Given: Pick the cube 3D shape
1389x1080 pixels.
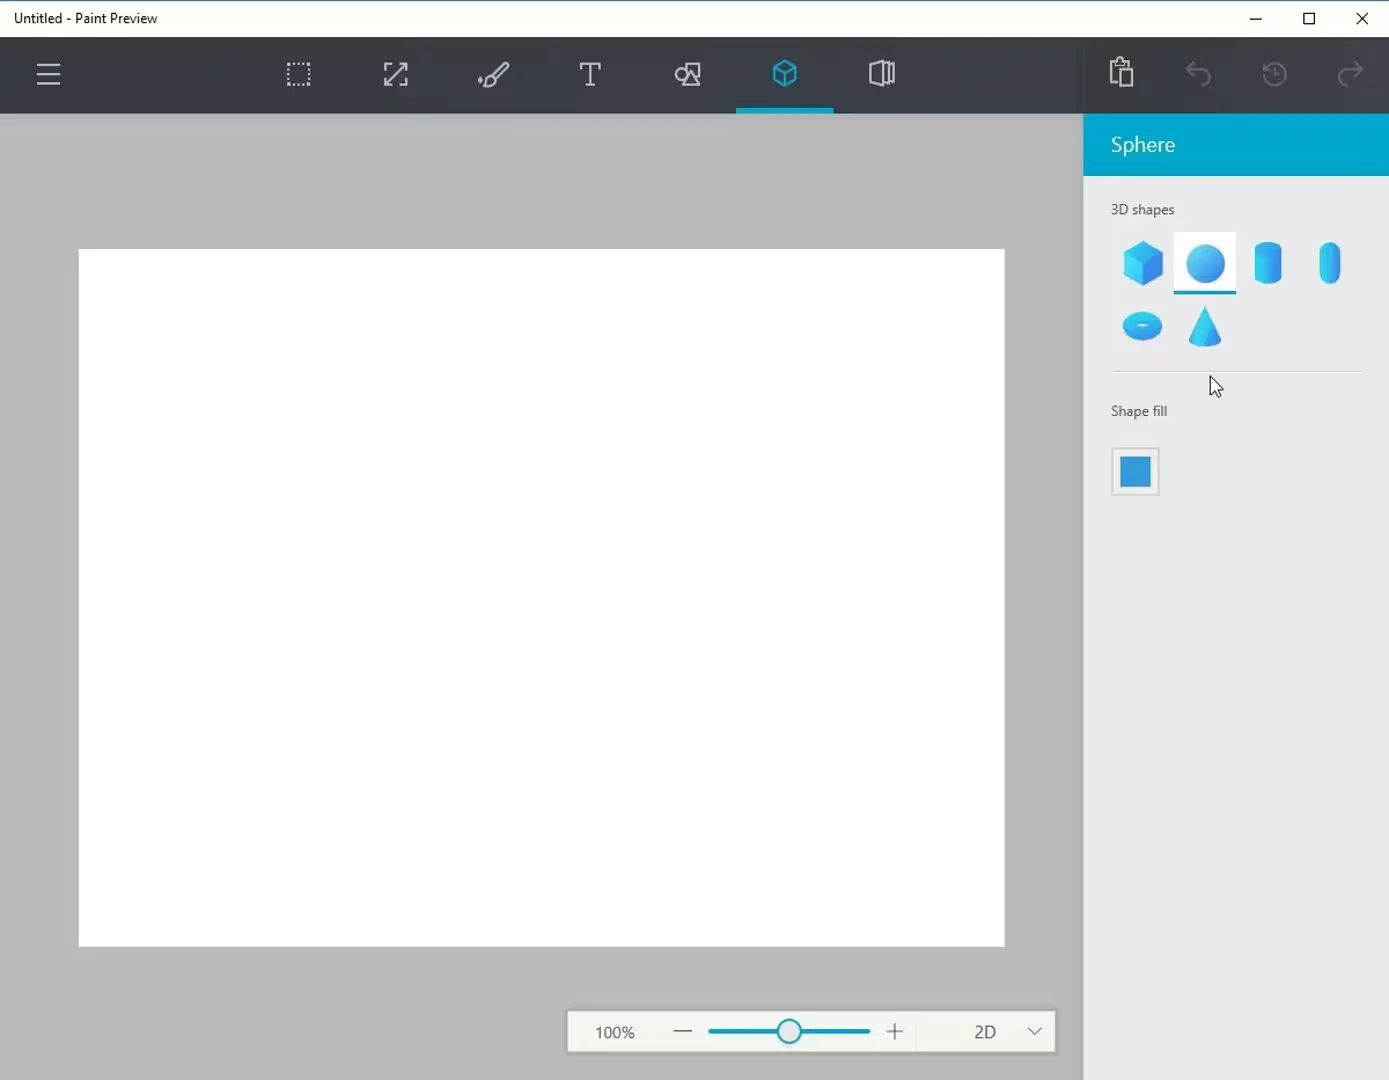Looking at the screenshot, I should [1142, 264].
